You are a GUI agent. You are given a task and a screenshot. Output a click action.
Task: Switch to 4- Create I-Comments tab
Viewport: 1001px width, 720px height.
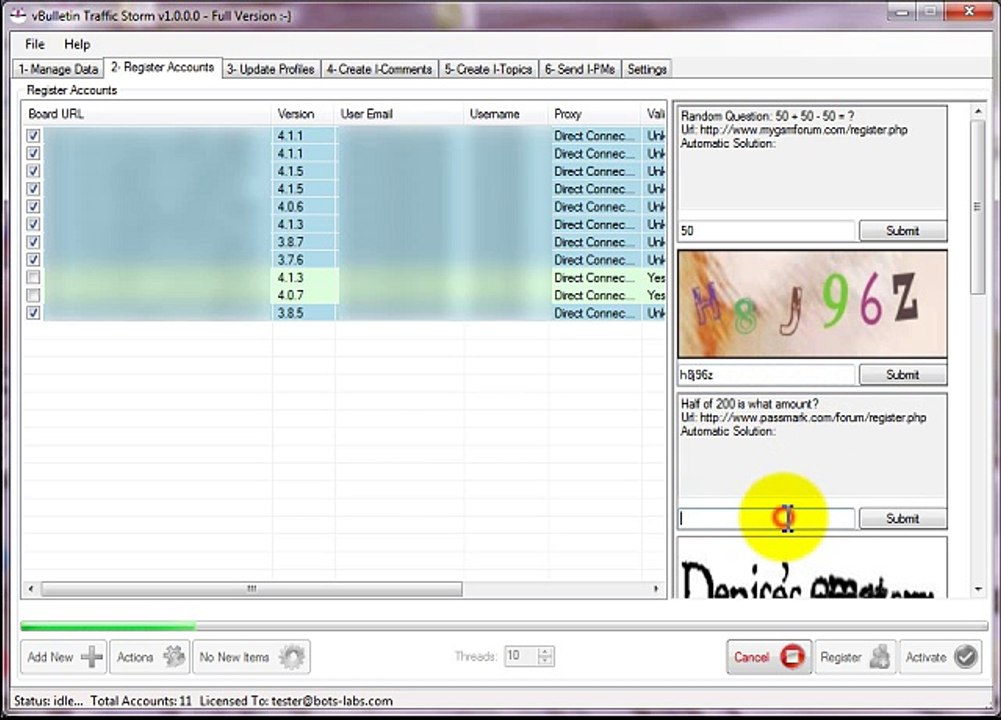(x=379, y=69)
